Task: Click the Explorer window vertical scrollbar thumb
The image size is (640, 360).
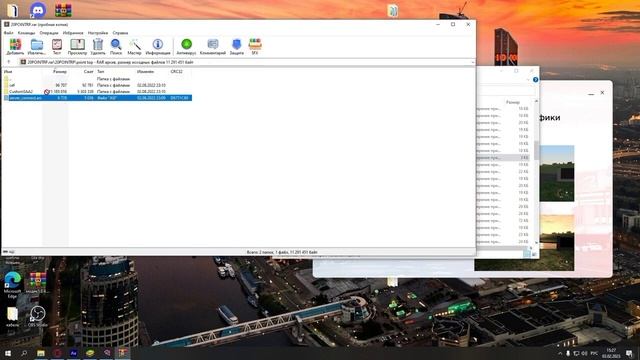Action: point(536,151)
